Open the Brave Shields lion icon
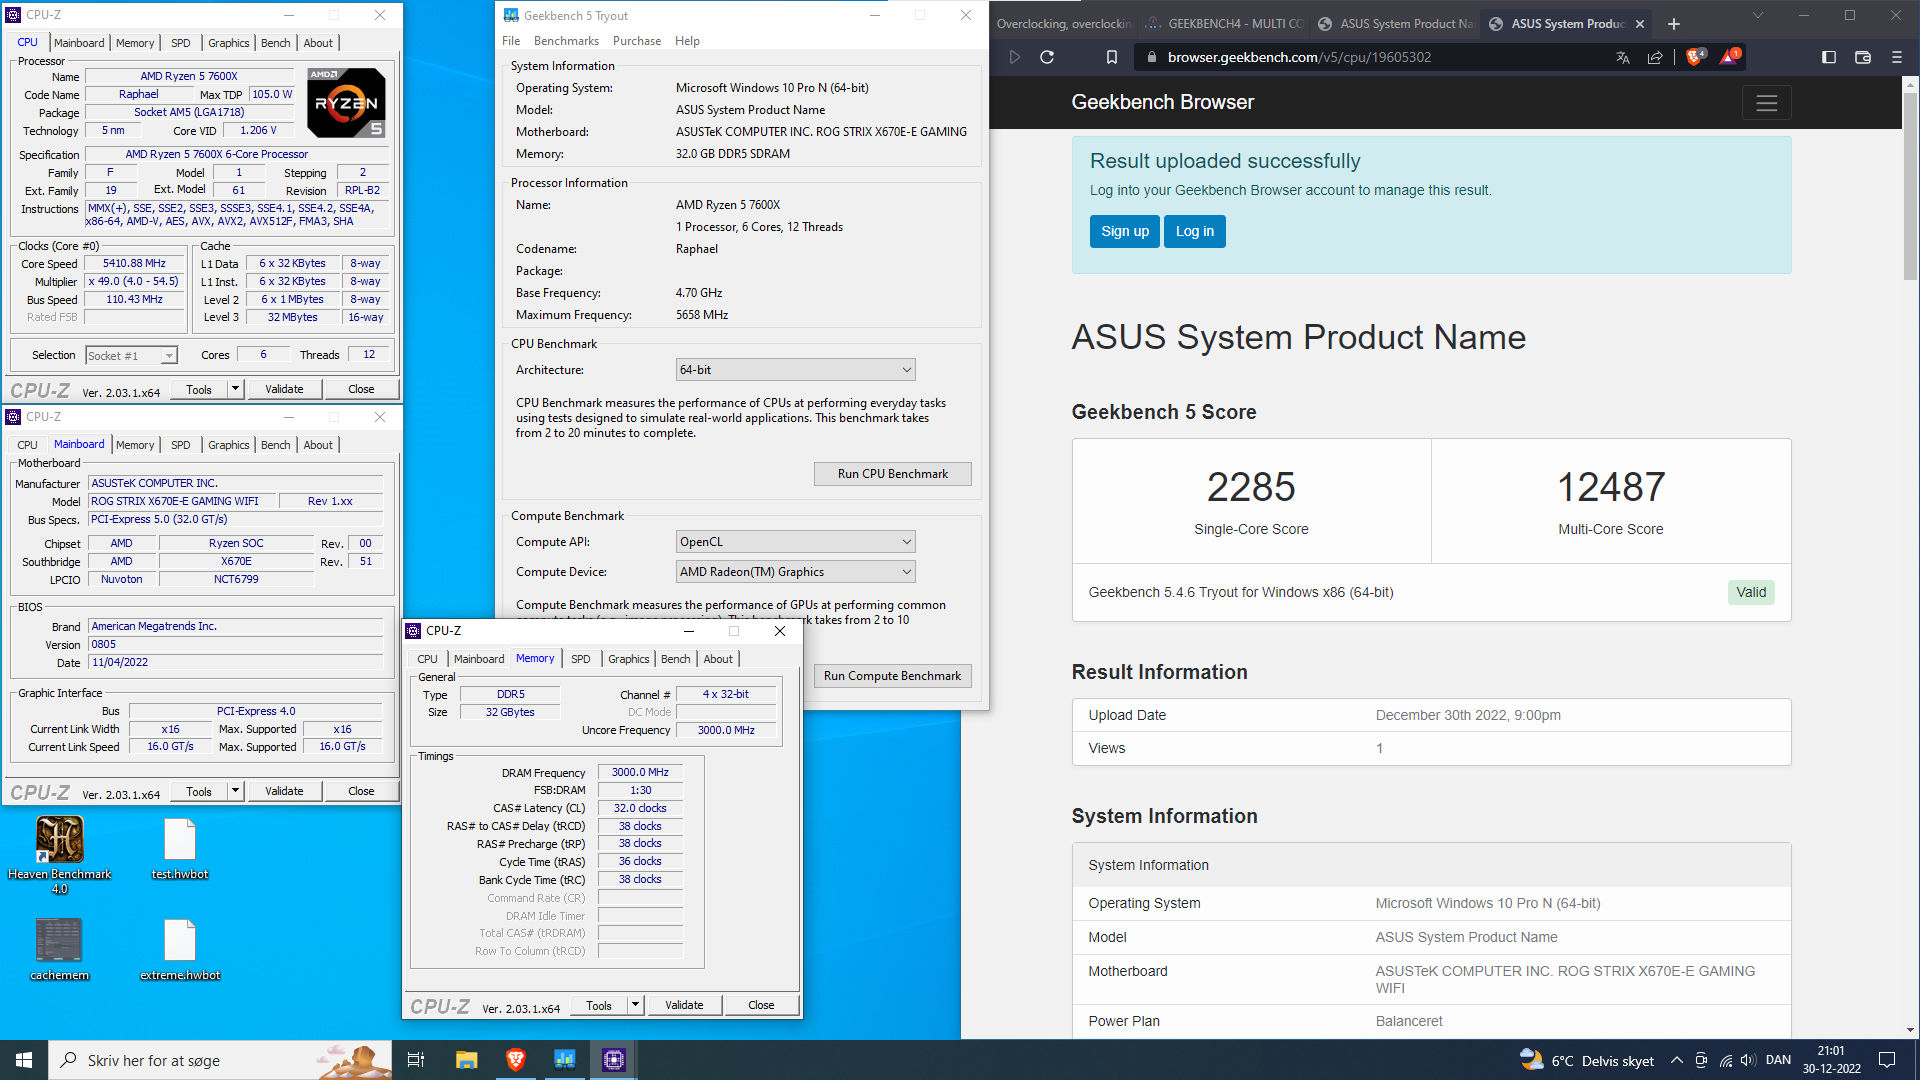 click(1695, 56)
